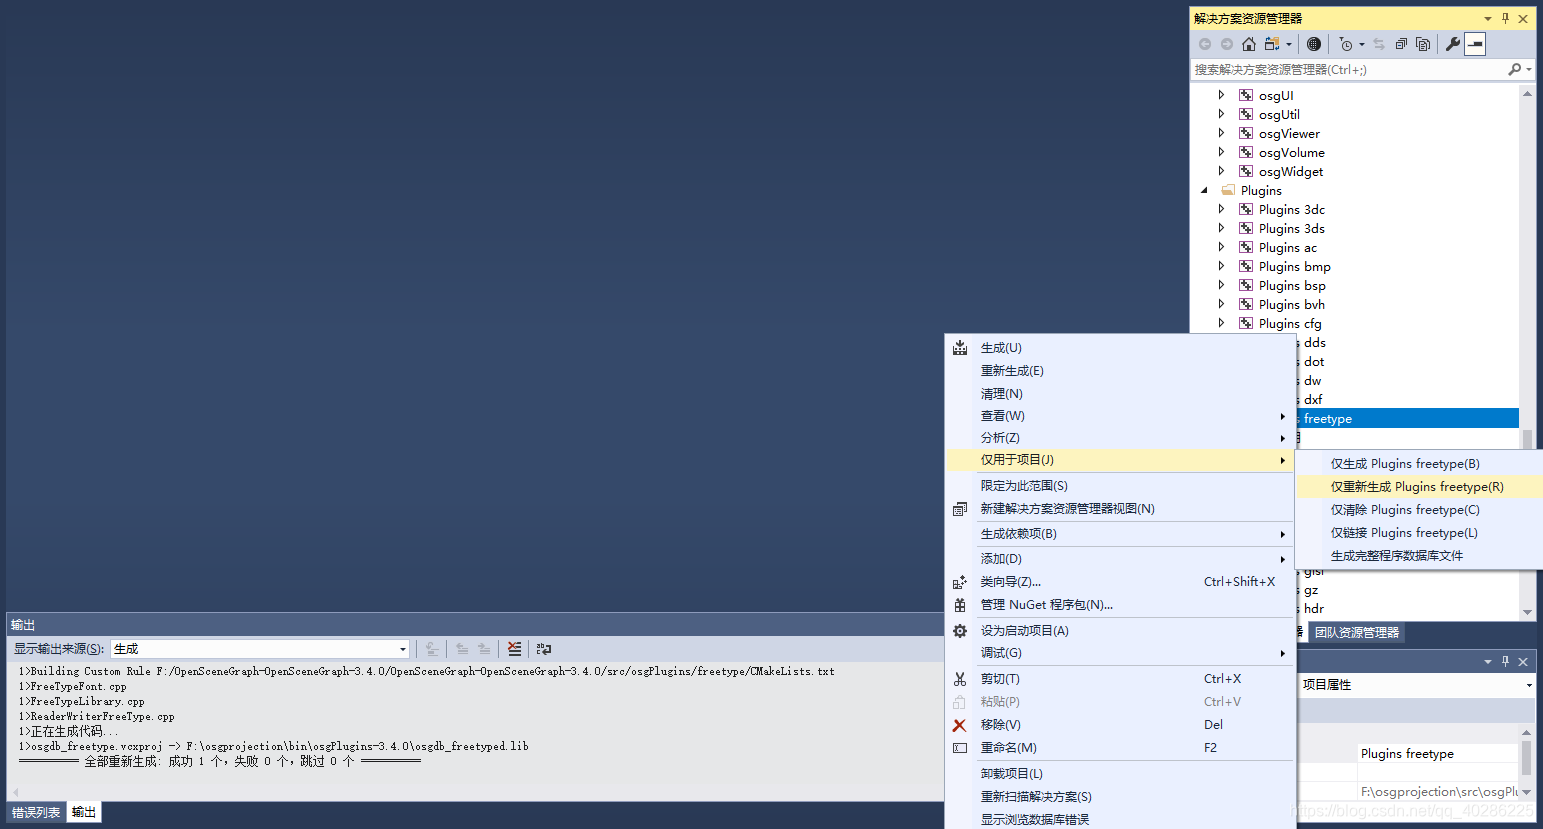Click the Home icon in Solution Explorer toolbar
The image size is (1543, 829).
pos(1248,44)
